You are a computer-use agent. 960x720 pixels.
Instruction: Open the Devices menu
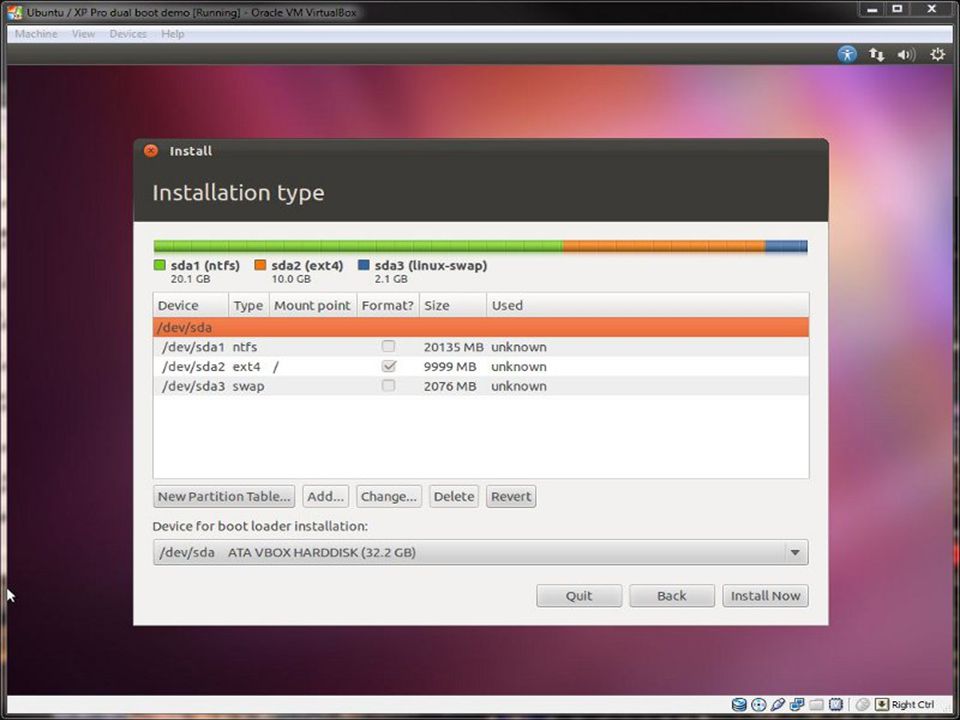pyautogui.click(x=128, y=34)
